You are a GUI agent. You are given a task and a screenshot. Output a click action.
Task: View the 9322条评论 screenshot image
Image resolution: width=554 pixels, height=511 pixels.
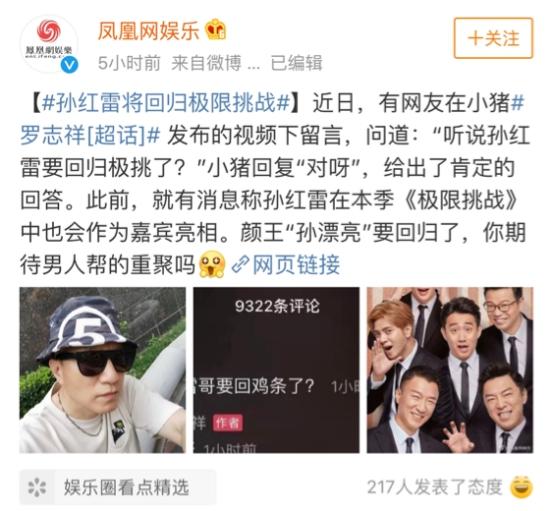[x=276, y=370]
